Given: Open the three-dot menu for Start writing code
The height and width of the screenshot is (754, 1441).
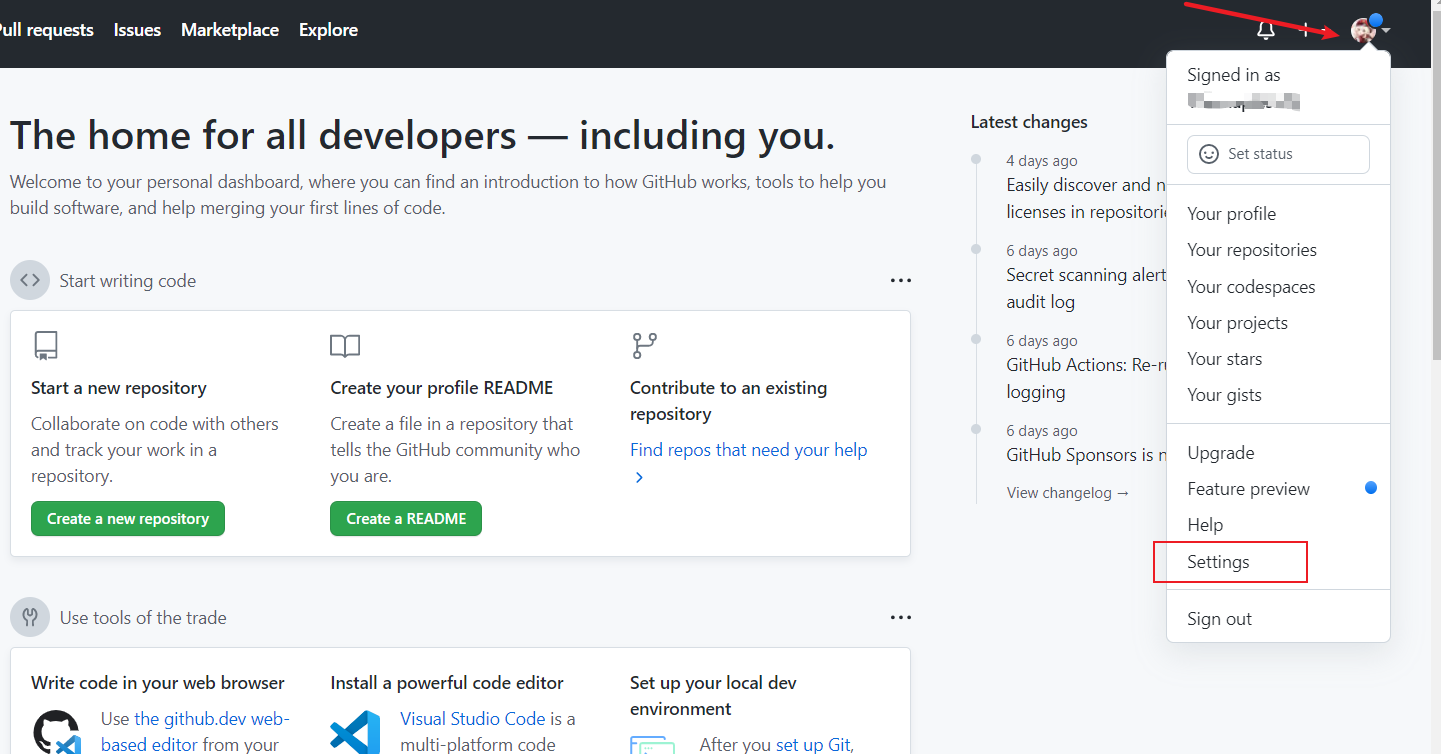Looking at the screenshot, I should click(x=900, y=281).
